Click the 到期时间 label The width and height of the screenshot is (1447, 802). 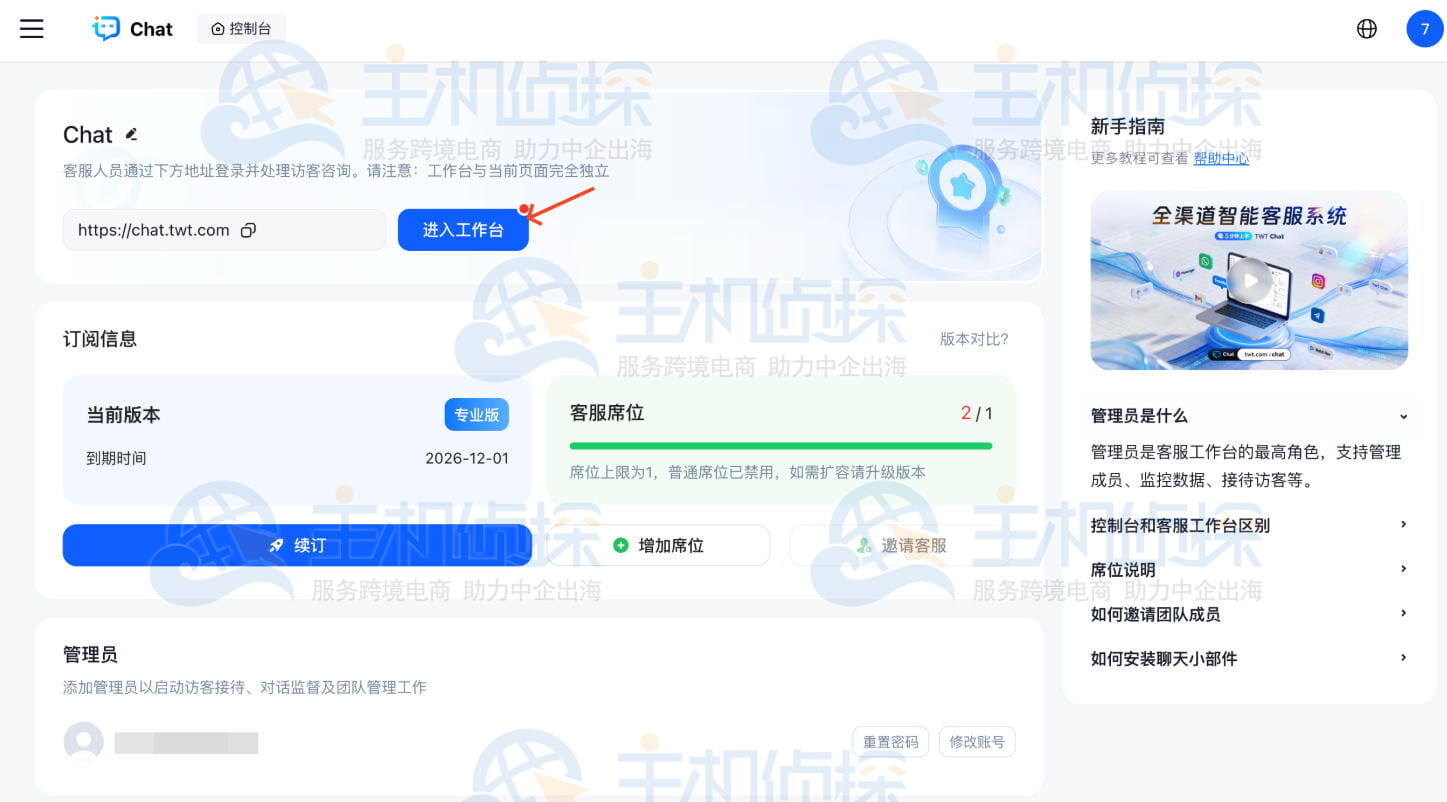[x=116, y=459]
